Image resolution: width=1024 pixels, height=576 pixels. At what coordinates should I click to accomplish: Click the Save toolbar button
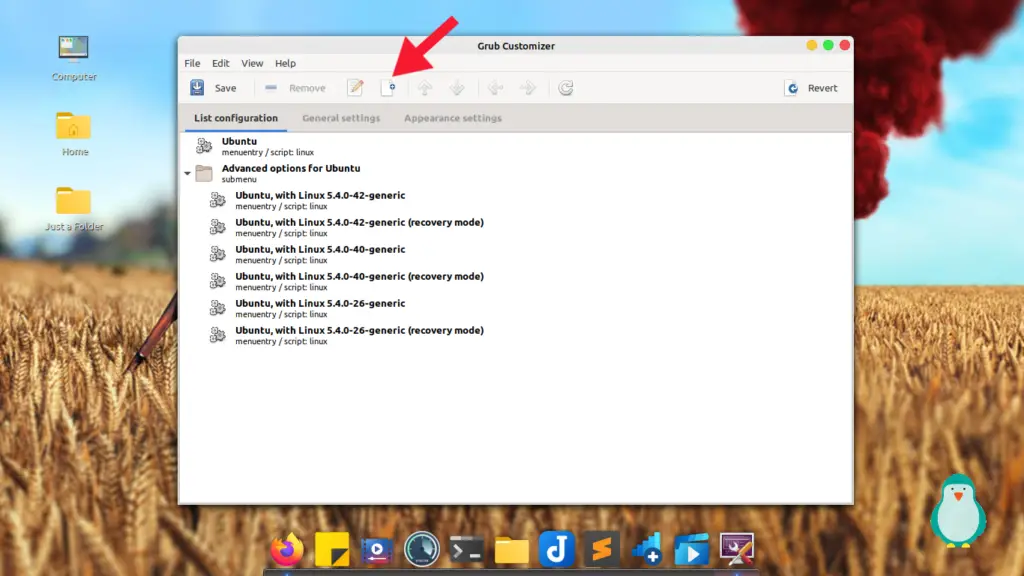[214, 88]
